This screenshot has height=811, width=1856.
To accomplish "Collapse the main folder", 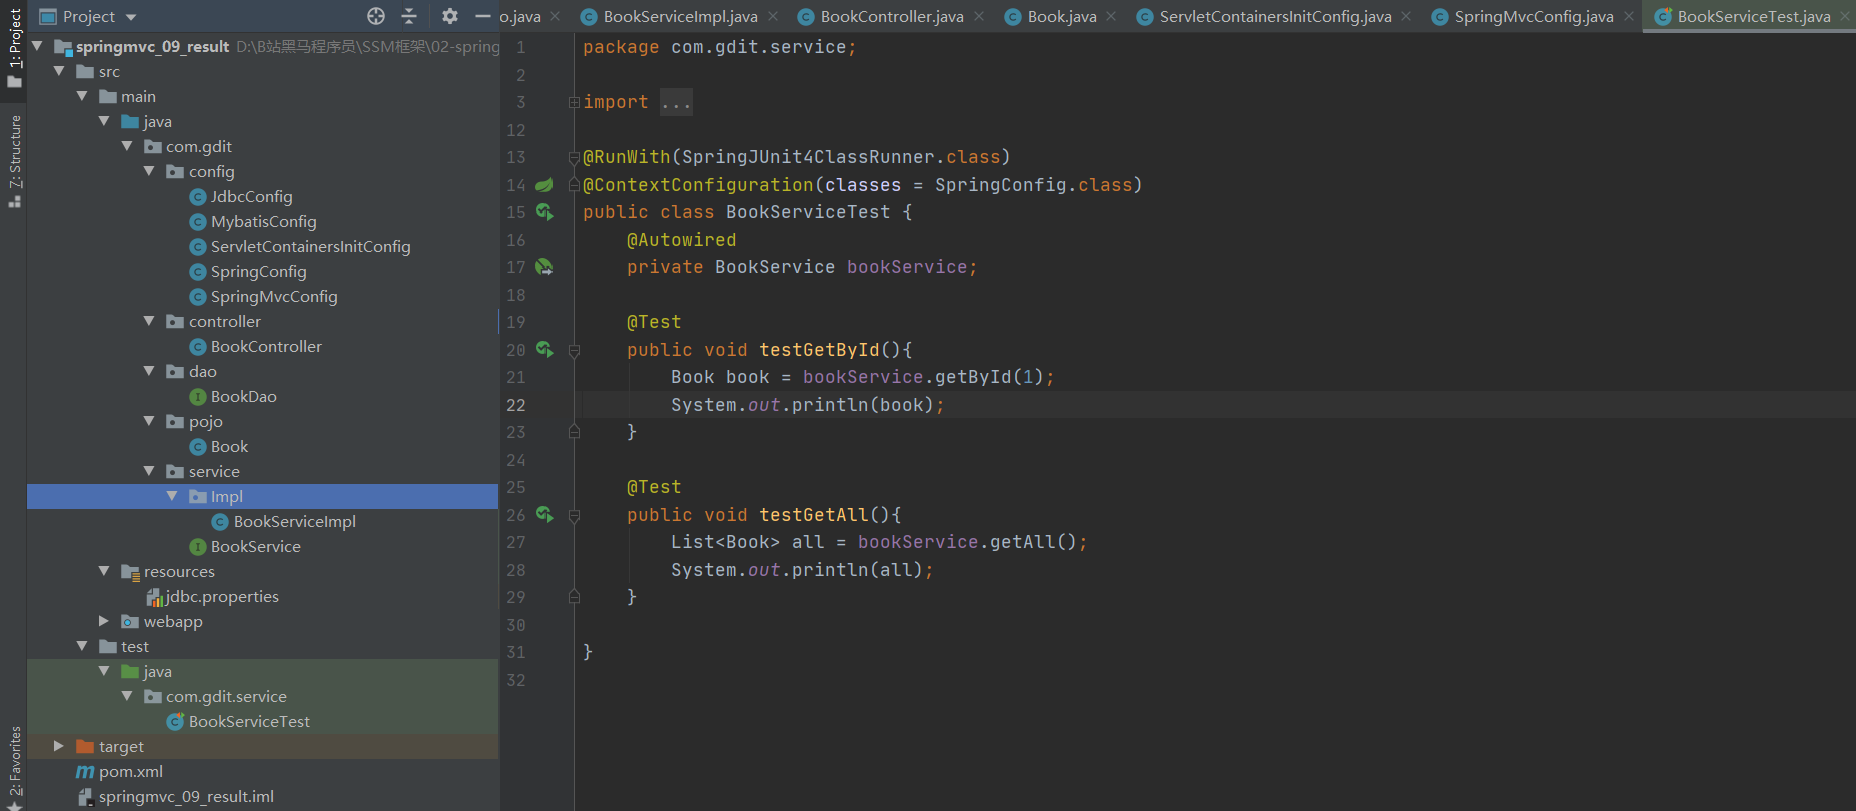I will coord(82,96).
